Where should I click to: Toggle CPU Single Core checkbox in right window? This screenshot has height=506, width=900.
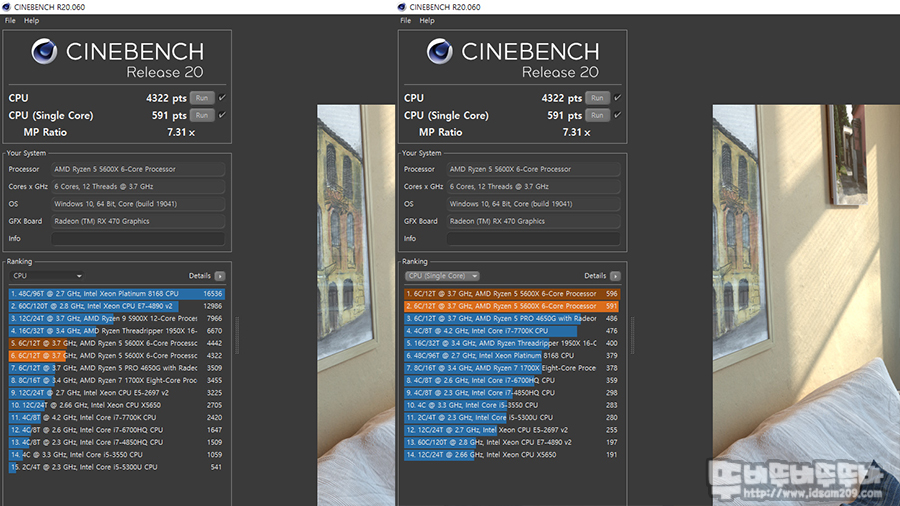618,115
